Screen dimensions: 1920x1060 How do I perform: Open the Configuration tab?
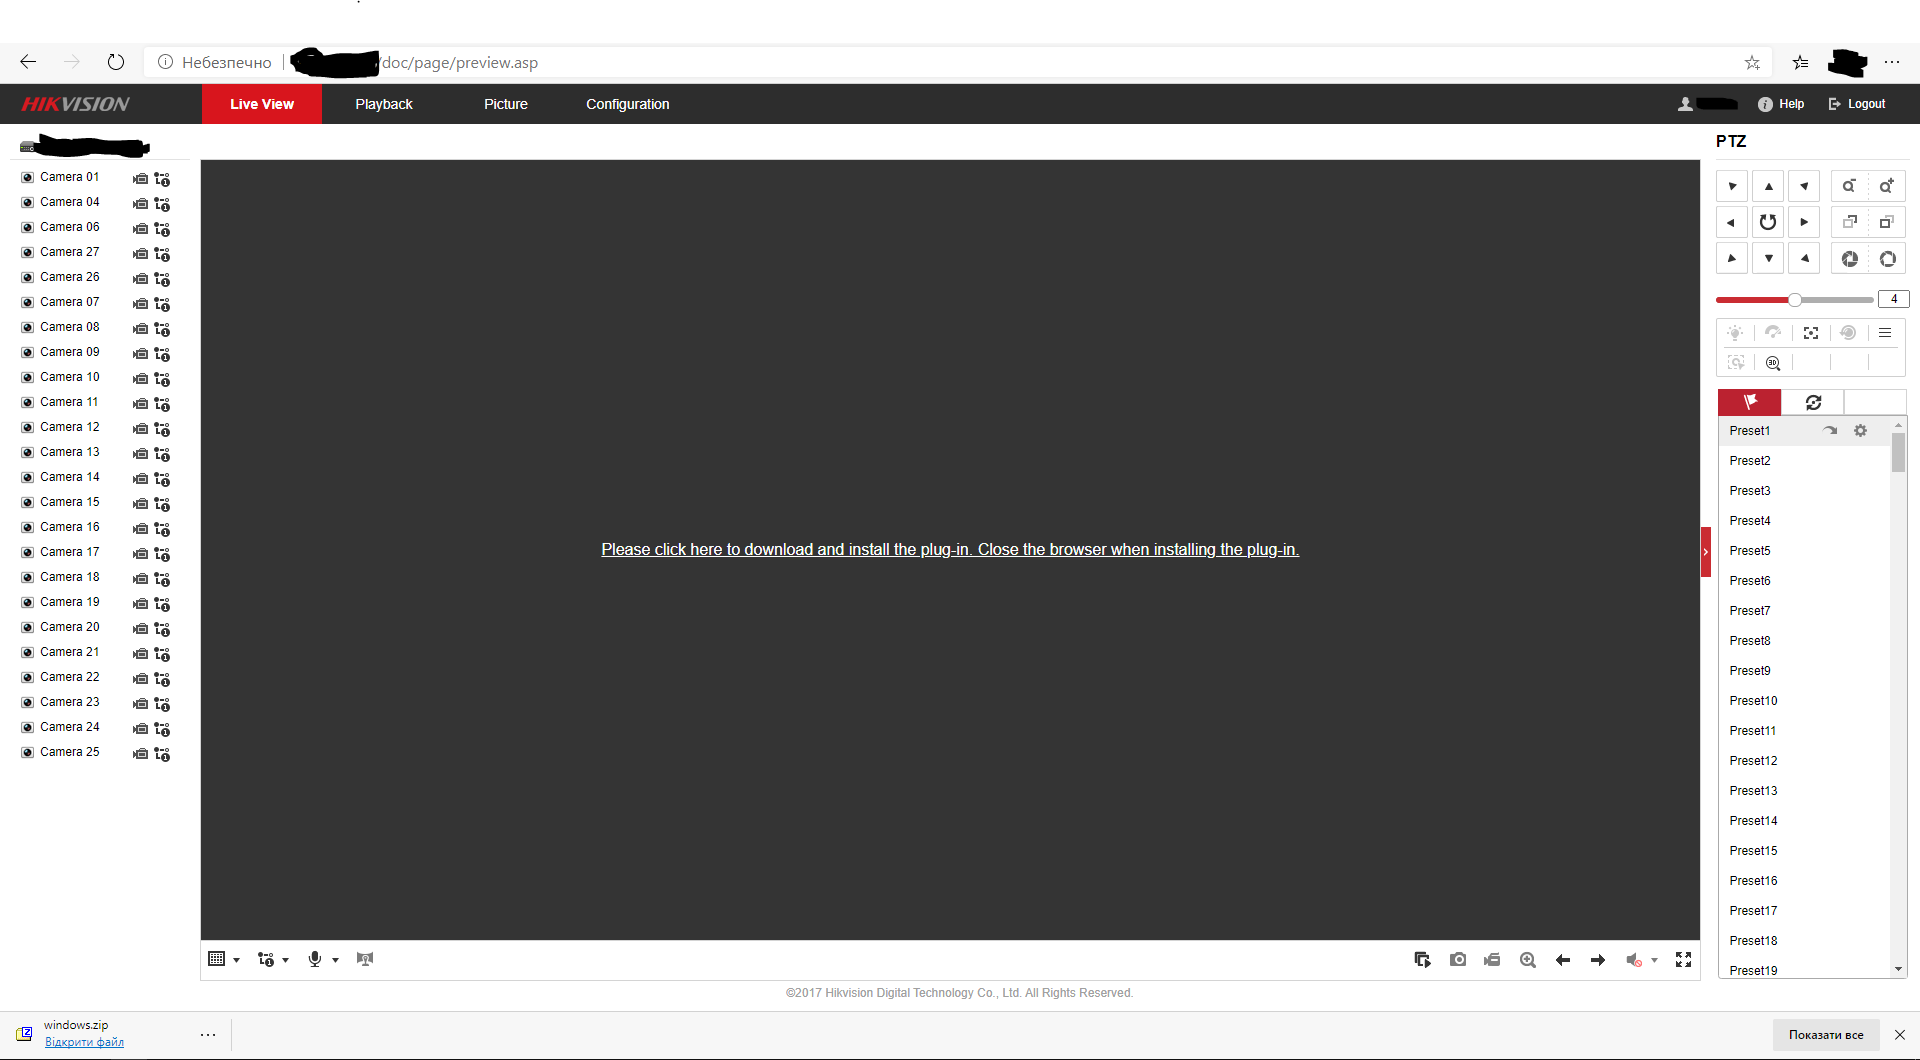coord(628,104)
